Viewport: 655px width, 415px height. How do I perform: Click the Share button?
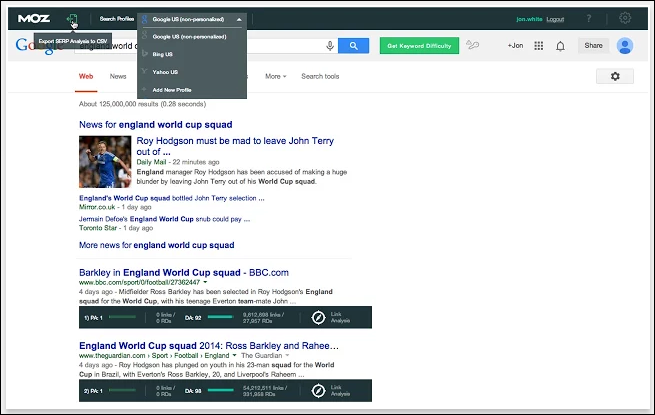click(x=593, y=46)
